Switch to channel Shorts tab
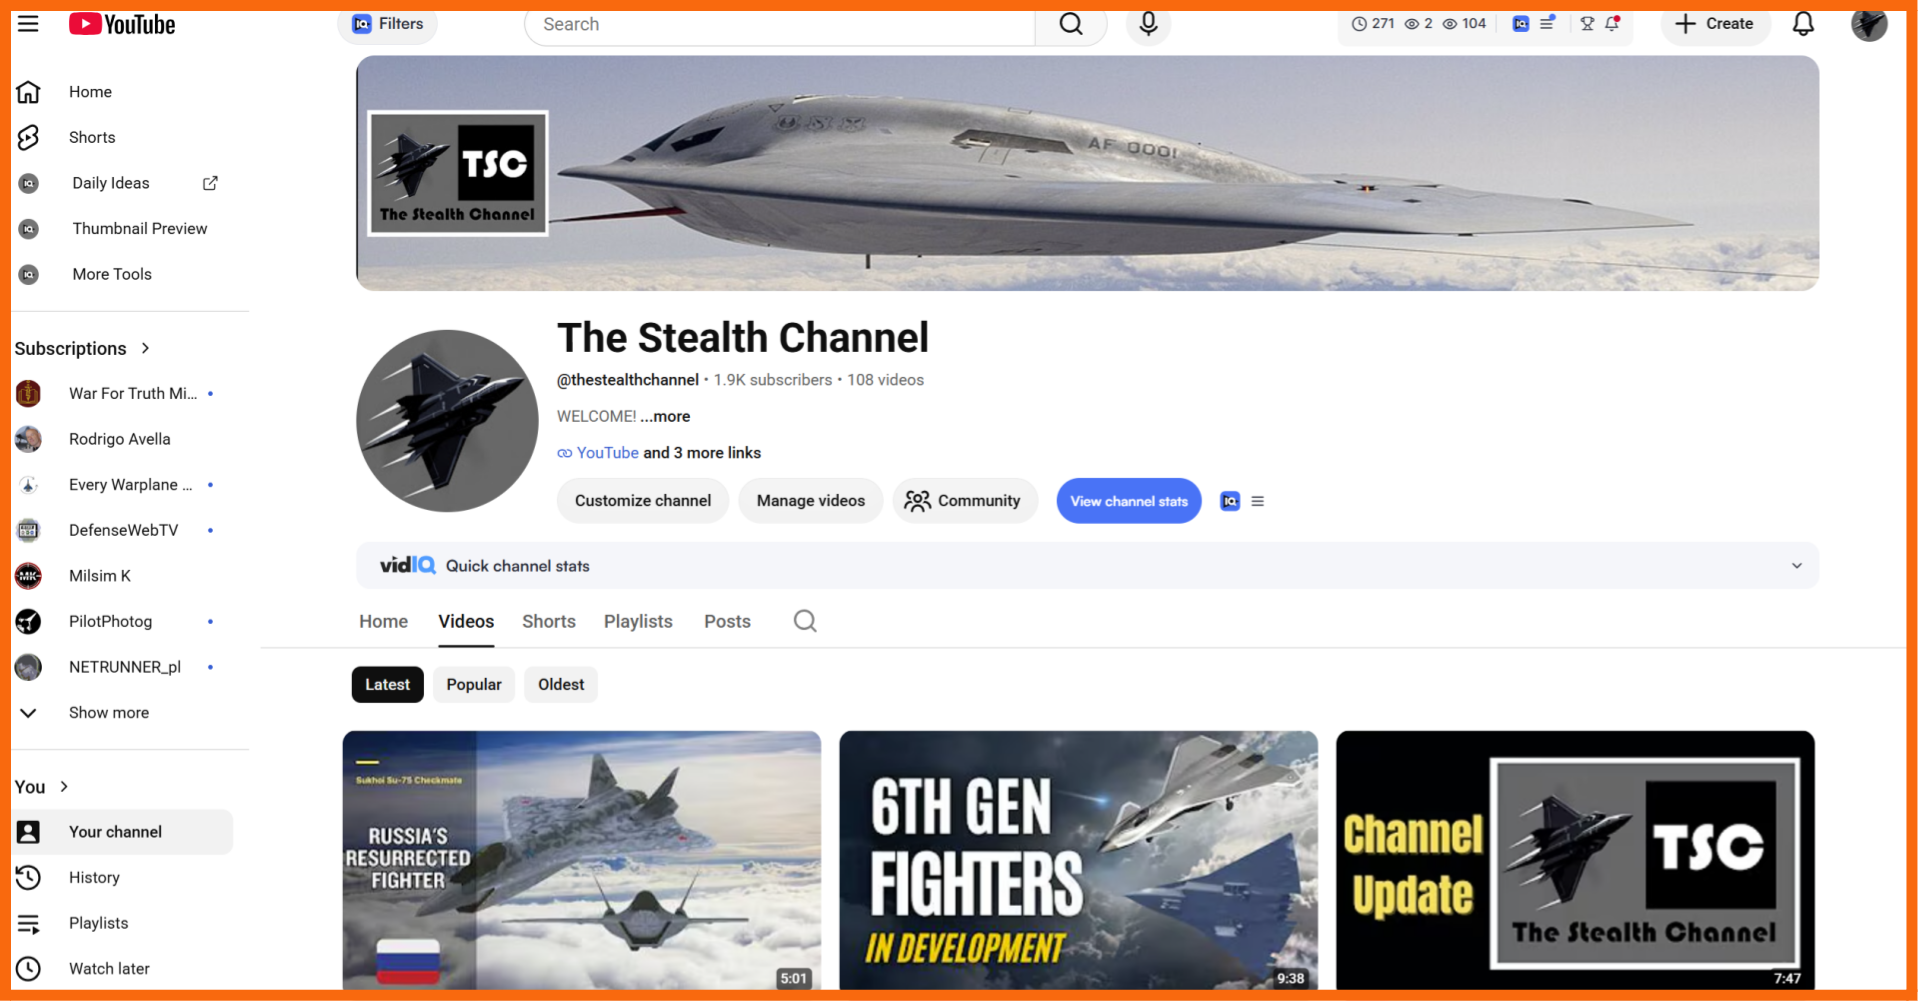This screenshot has width=1918, height=1001. [x=549, y=621]
